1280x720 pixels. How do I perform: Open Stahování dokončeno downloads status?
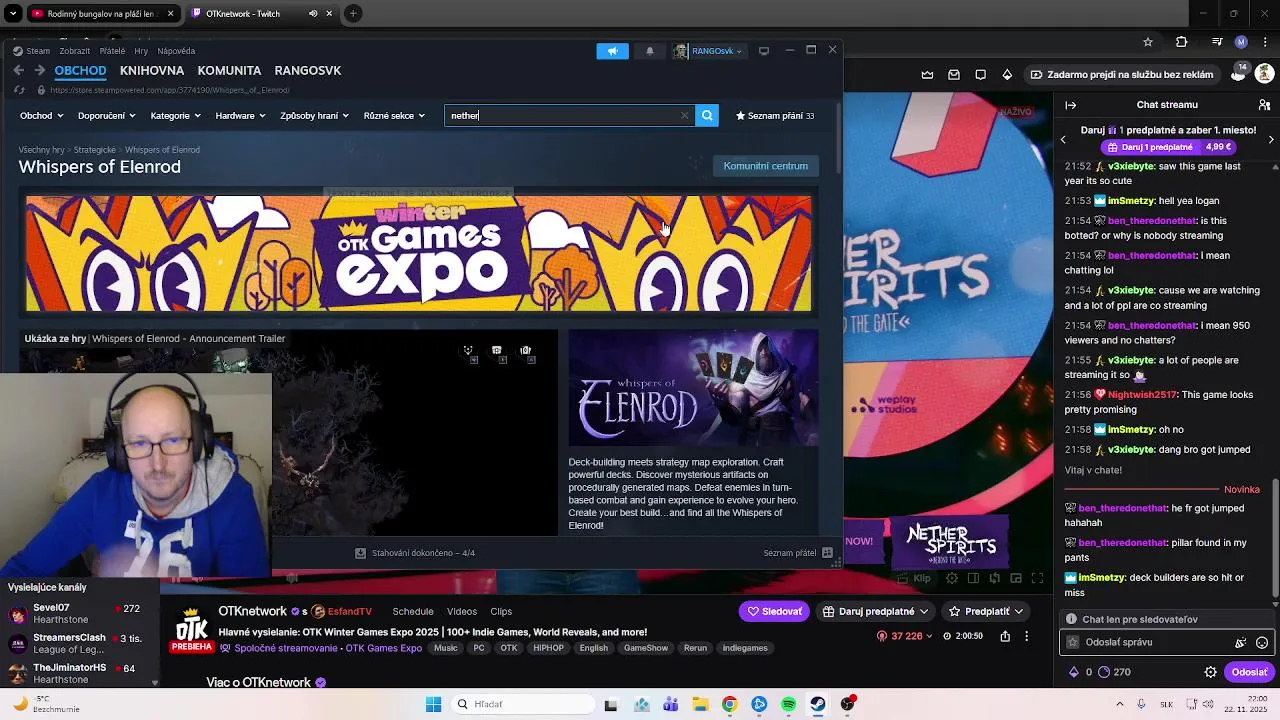click(x=415, y=553)
